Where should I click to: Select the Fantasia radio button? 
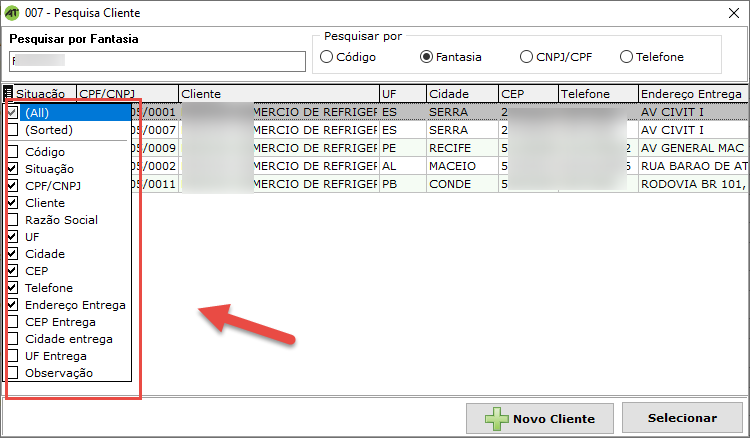click(427, 57)
